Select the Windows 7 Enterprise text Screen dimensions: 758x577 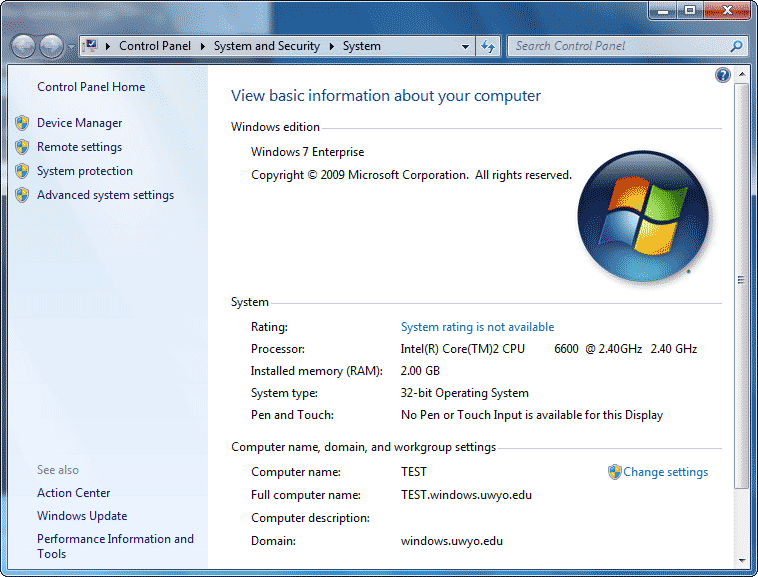tap(307, 152)
